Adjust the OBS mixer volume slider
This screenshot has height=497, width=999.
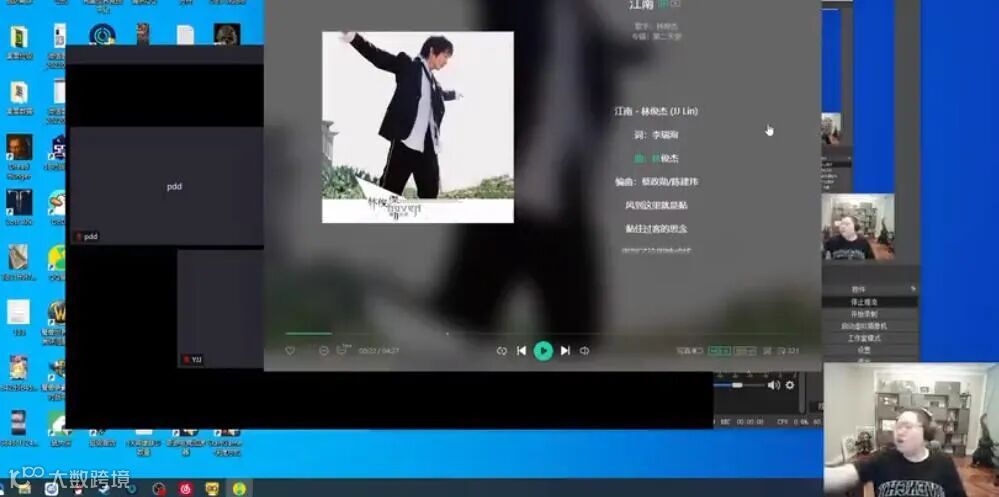click(x=738, y=385)
